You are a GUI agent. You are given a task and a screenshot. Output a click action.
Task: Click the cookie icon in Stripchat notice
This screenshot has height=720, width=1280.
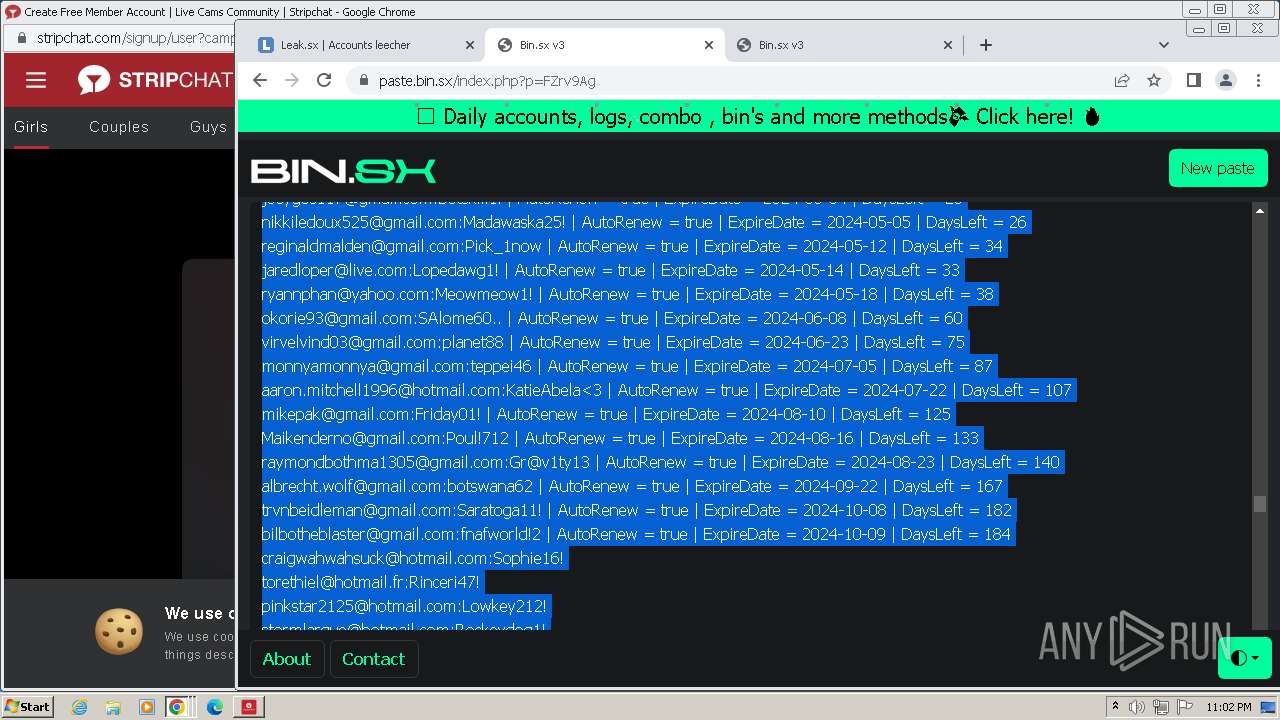[x=119, y=632]
